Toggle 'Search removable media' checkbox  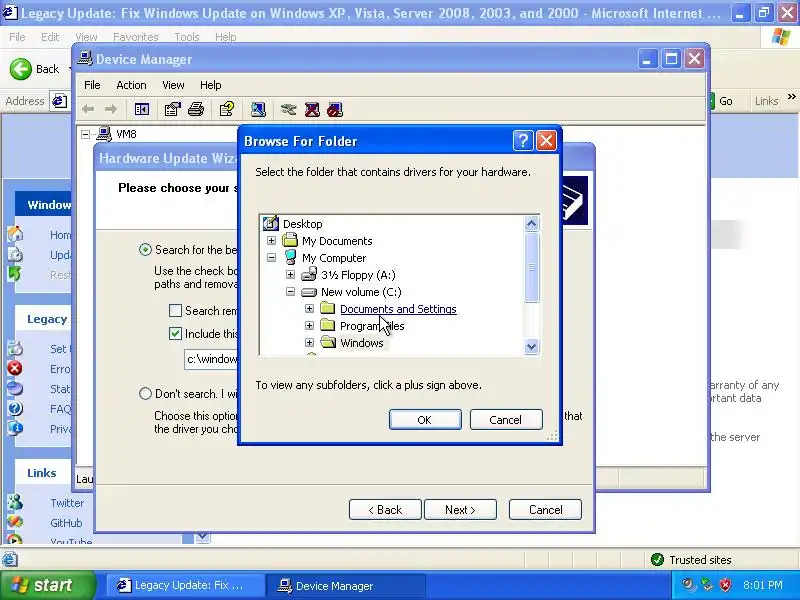(x=175, y=310)
